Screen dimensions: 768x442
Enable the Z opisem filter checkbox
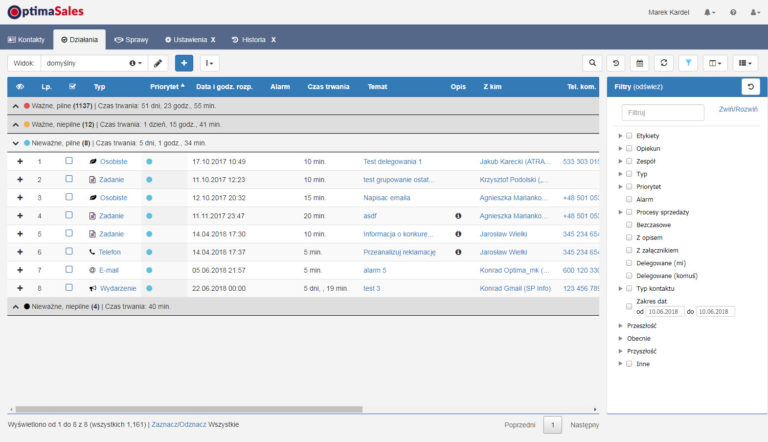pos(629,238)
